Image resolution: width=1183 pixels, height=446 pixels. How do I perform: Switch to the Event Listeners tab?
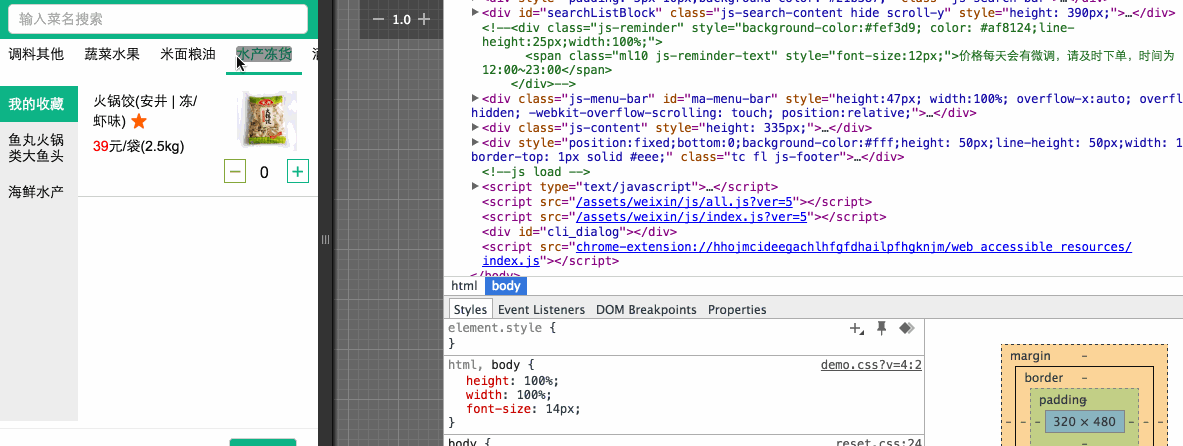[x=541, y=310]
